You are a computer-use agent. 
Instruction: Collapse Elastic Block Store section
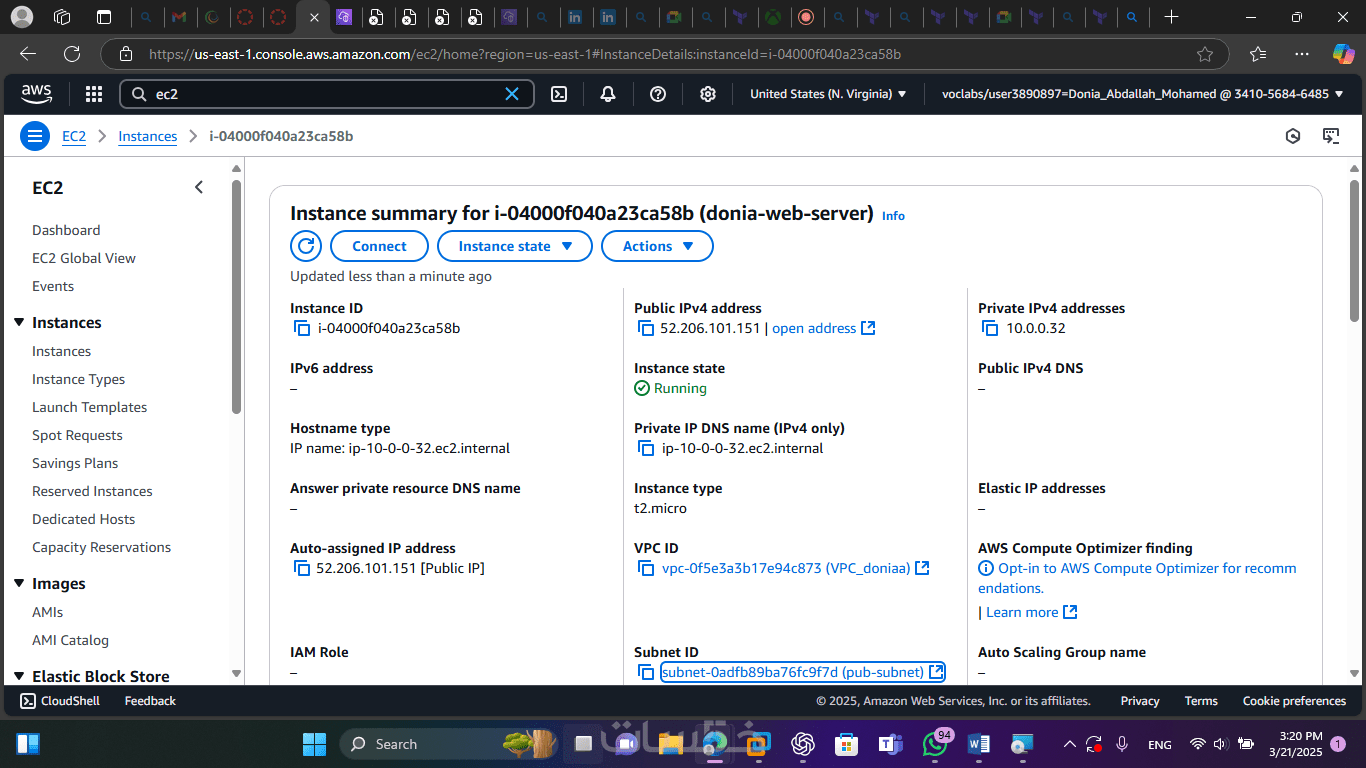(19, 676)
